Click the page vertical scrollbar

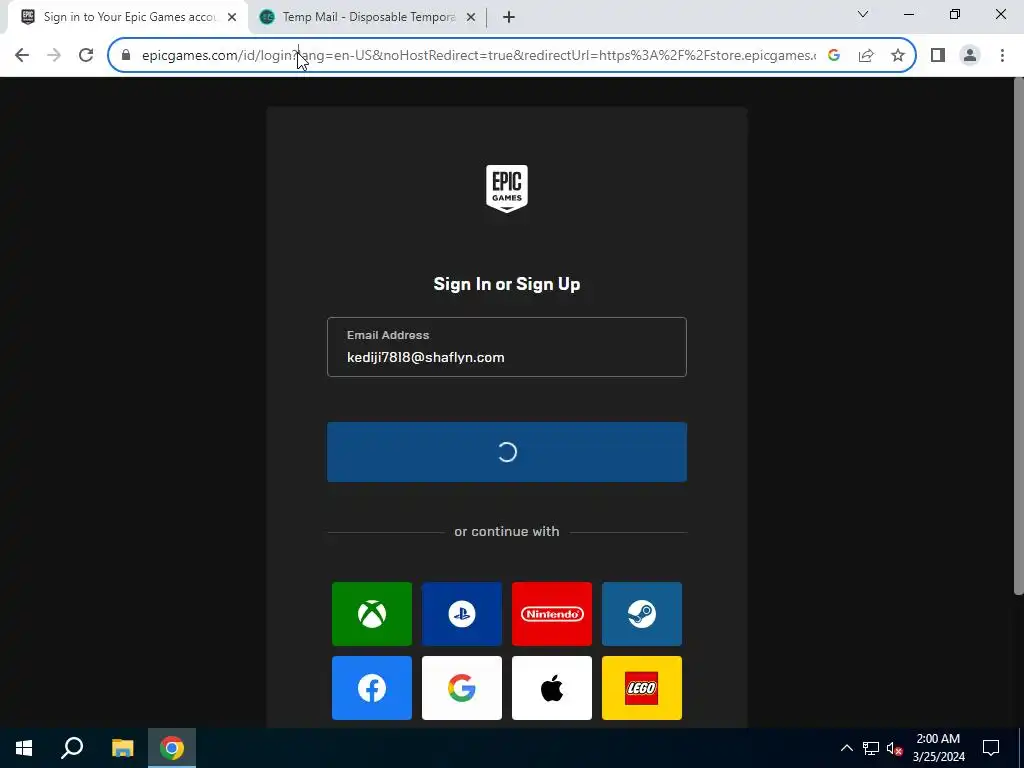tap(1018, 336)
